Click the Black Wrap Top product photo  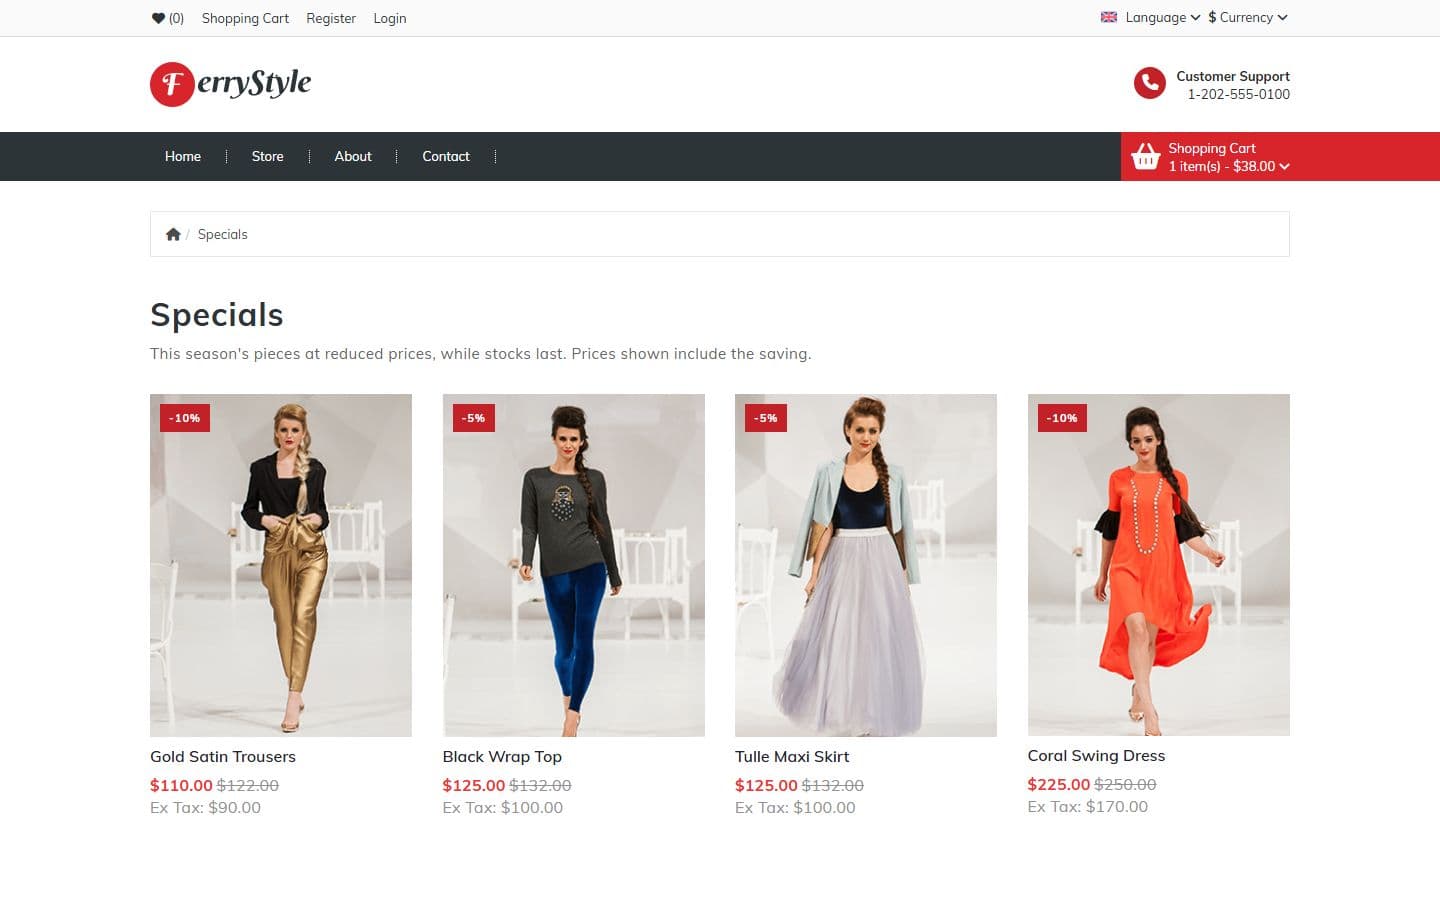coord(574,565)
